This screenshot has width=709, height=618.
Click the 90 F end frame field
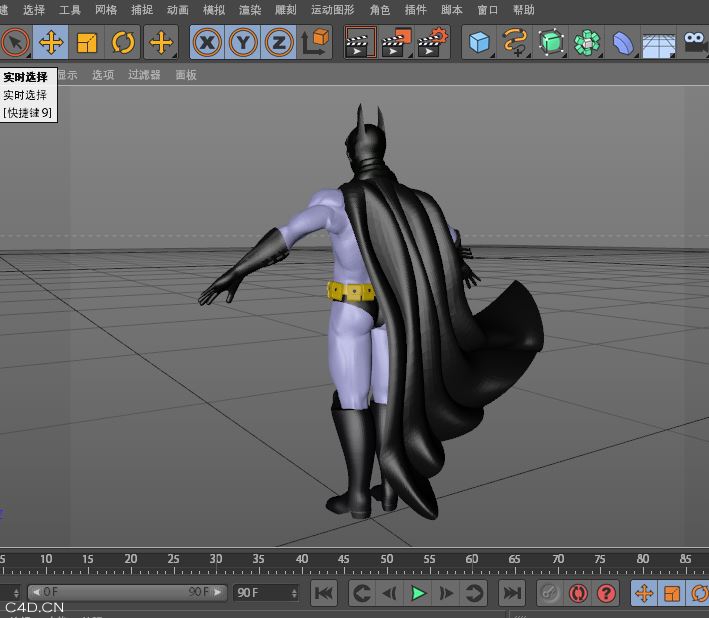(266, 593)
